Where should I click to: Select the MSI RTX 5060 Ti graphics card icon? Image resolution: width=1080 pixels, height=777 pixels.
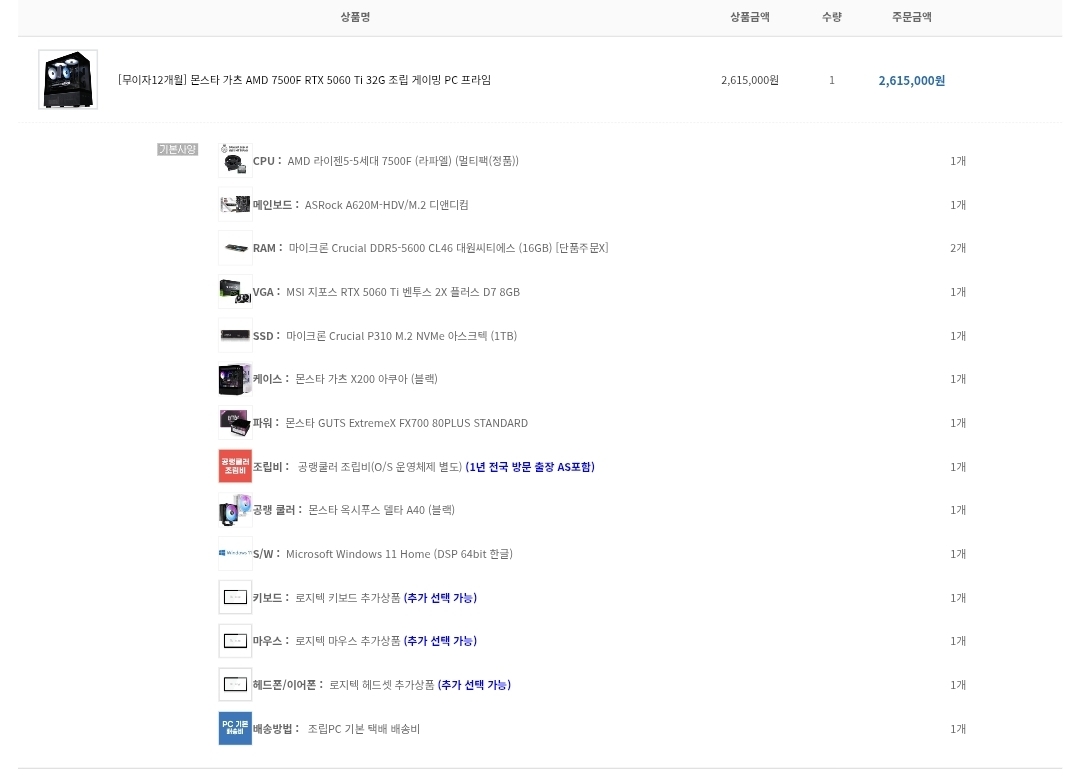pos(235,292)
